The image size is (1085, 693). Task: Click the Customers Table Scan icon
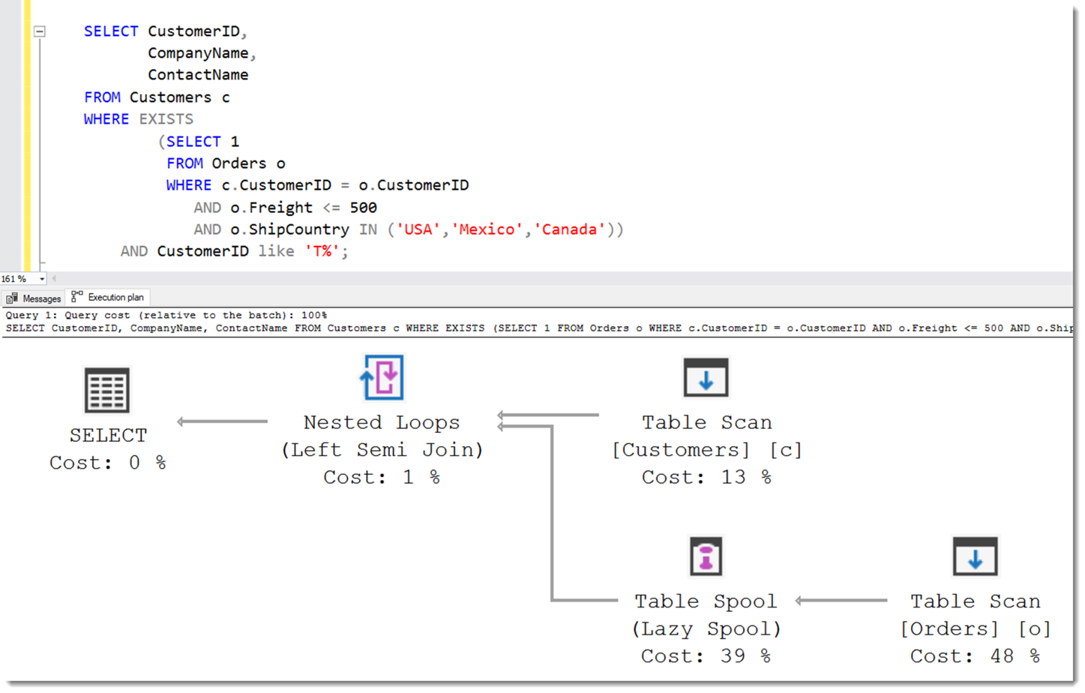click(x=706, y=377)
